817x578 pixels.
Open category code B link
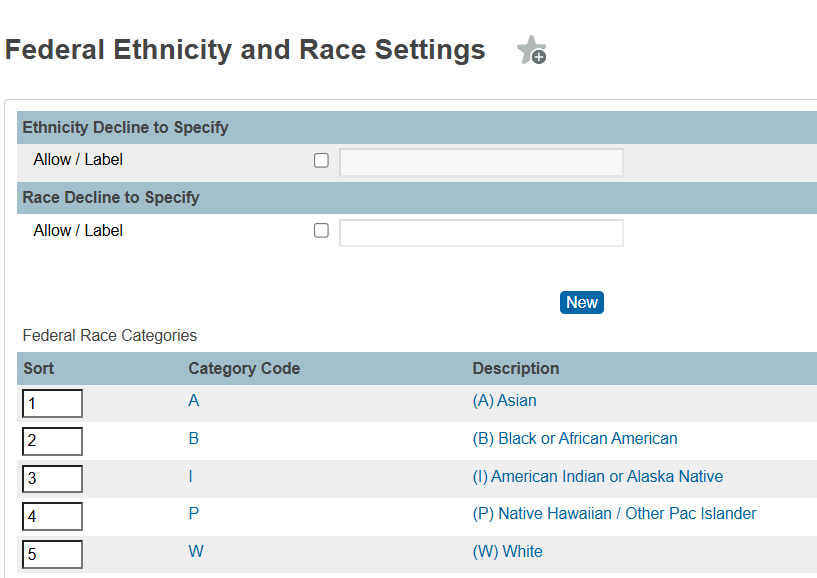click(194, 439)
